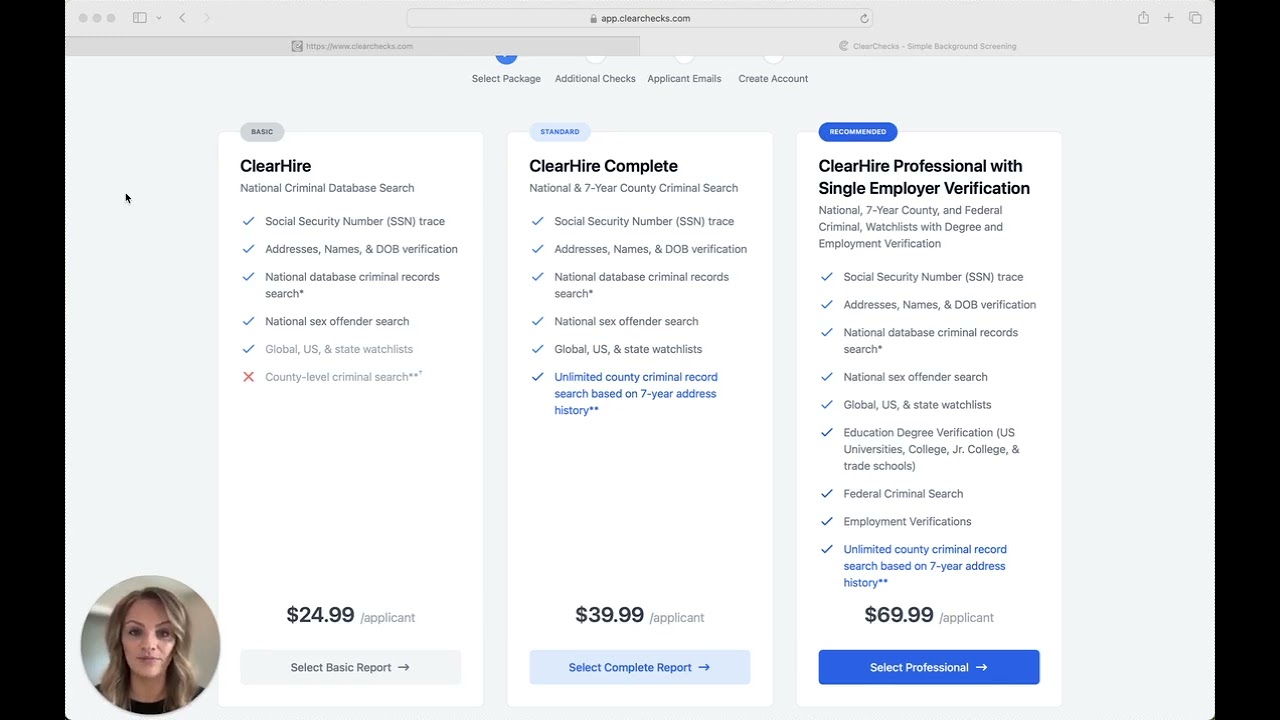1280x720 pixels.
Task: Click the ClearHire plan title
Action: 275,166
